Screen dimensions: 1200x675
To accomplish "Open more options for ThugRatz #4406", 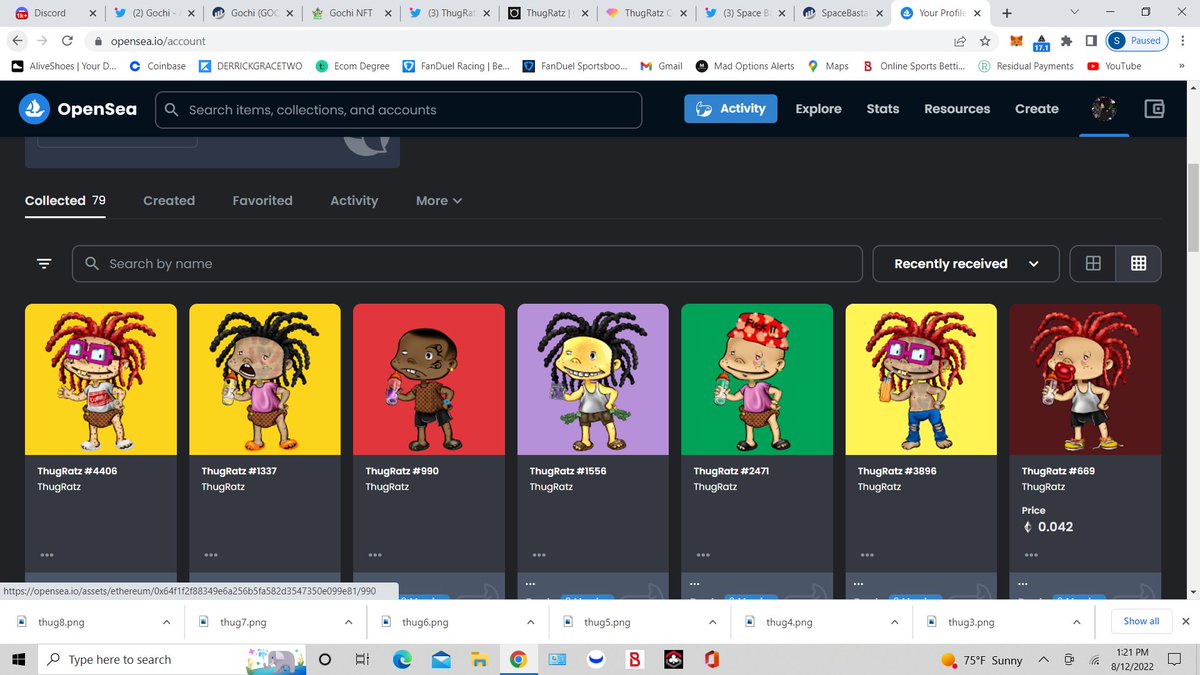I will [x=47, y=555].
